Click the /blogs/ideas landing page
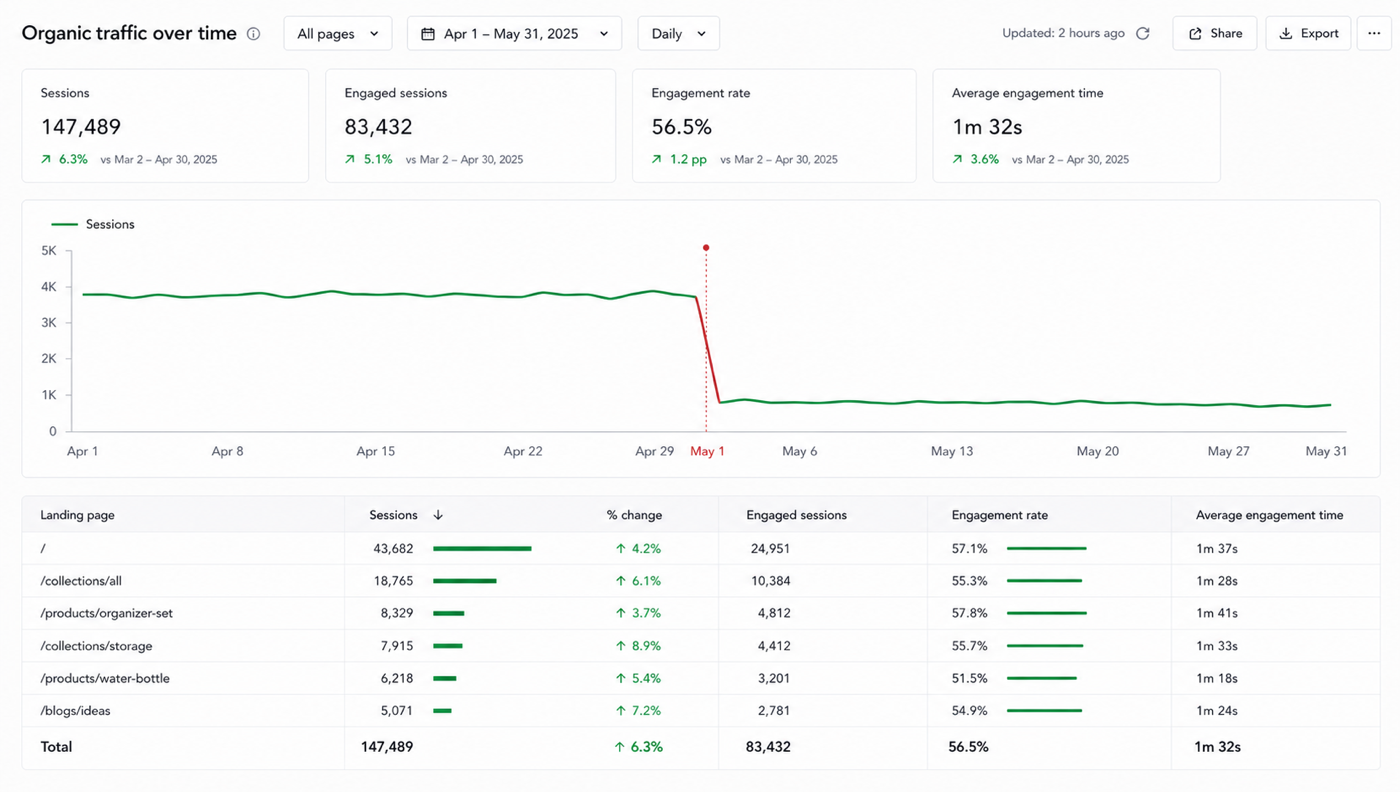This screenshot has width=1400, height=792. coord(75,711)
